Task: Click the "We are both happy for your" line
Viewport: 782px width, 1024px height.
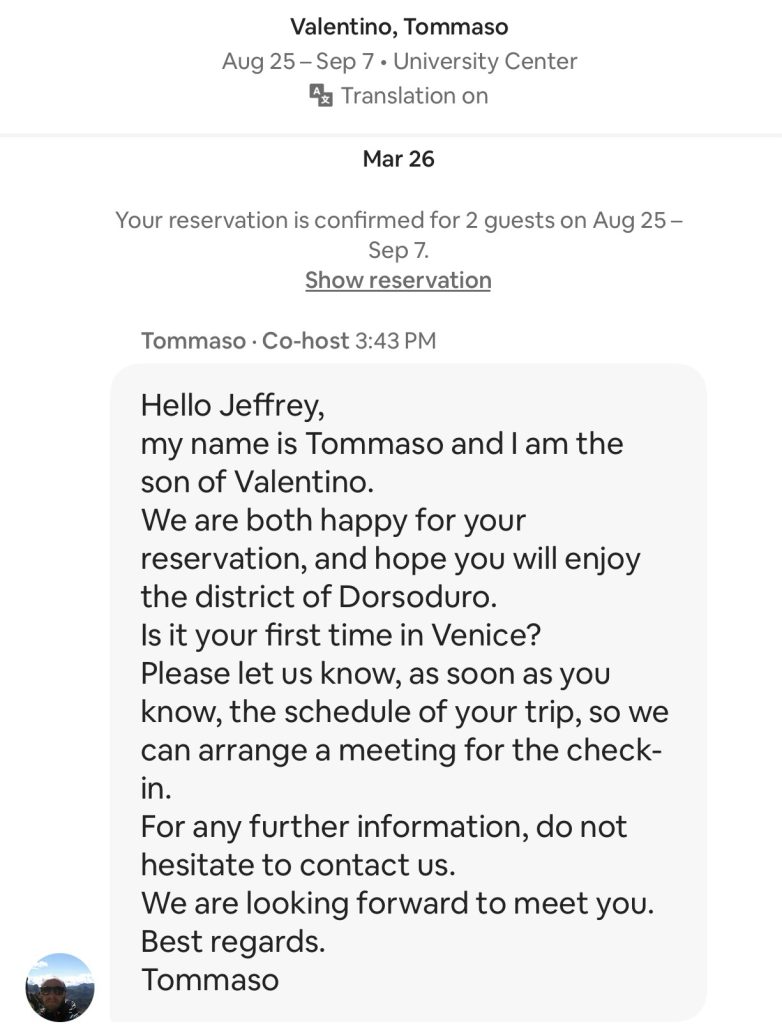Action: pyautogui.click(x=333, y=520)
